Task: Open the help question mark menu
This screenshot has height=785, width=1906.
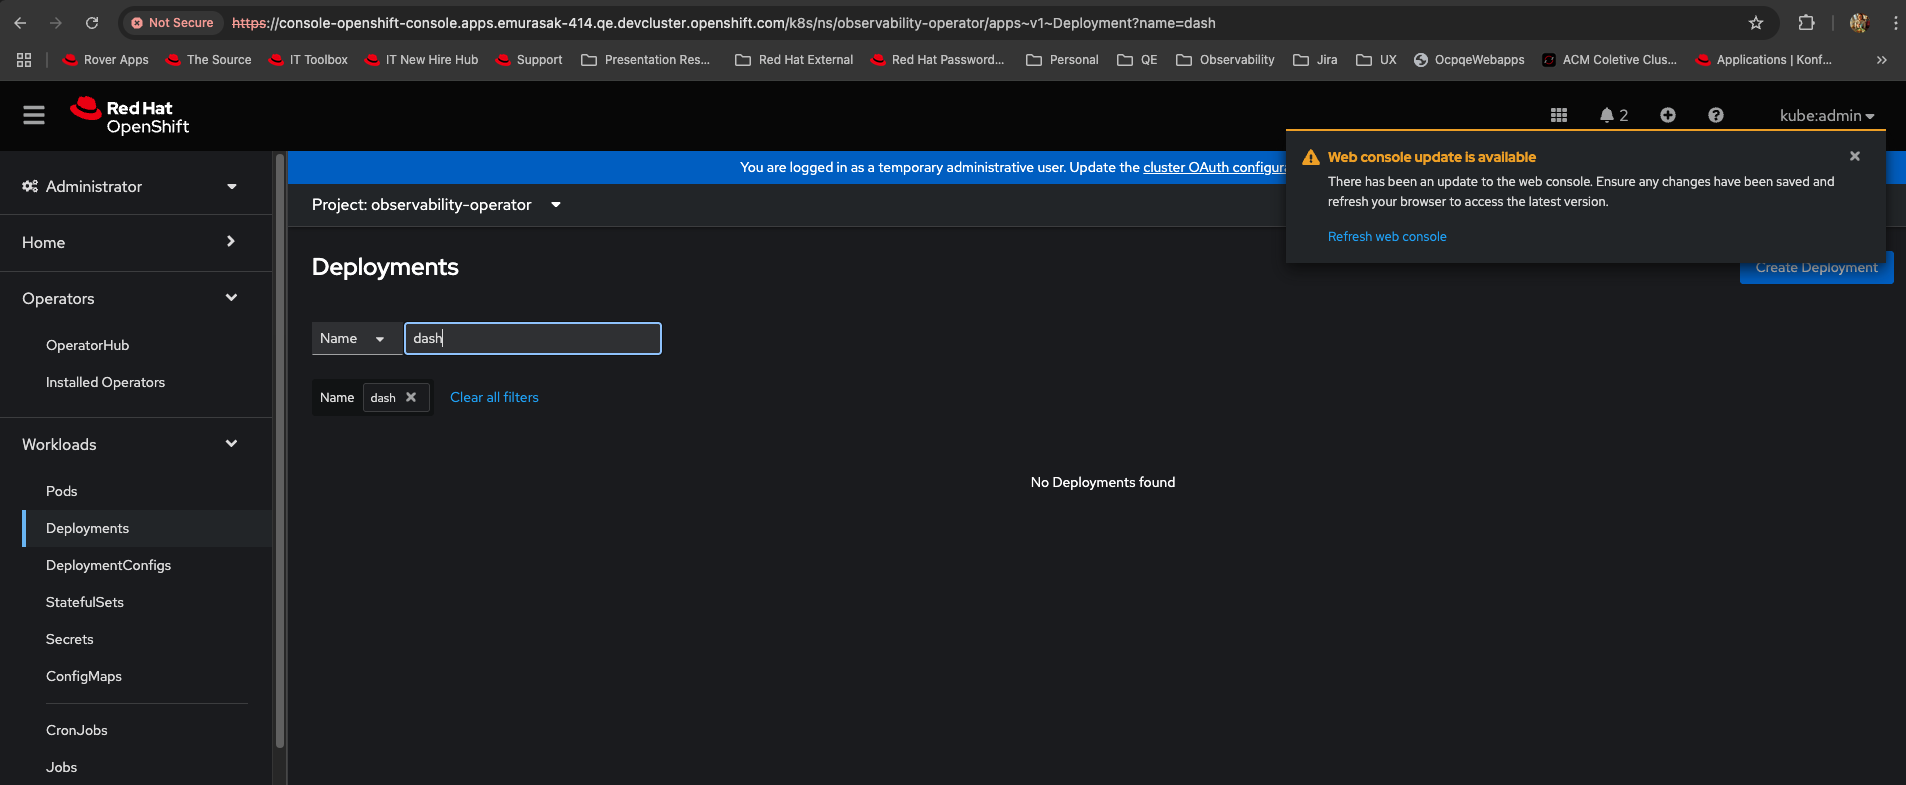Action: (1716, 115)
